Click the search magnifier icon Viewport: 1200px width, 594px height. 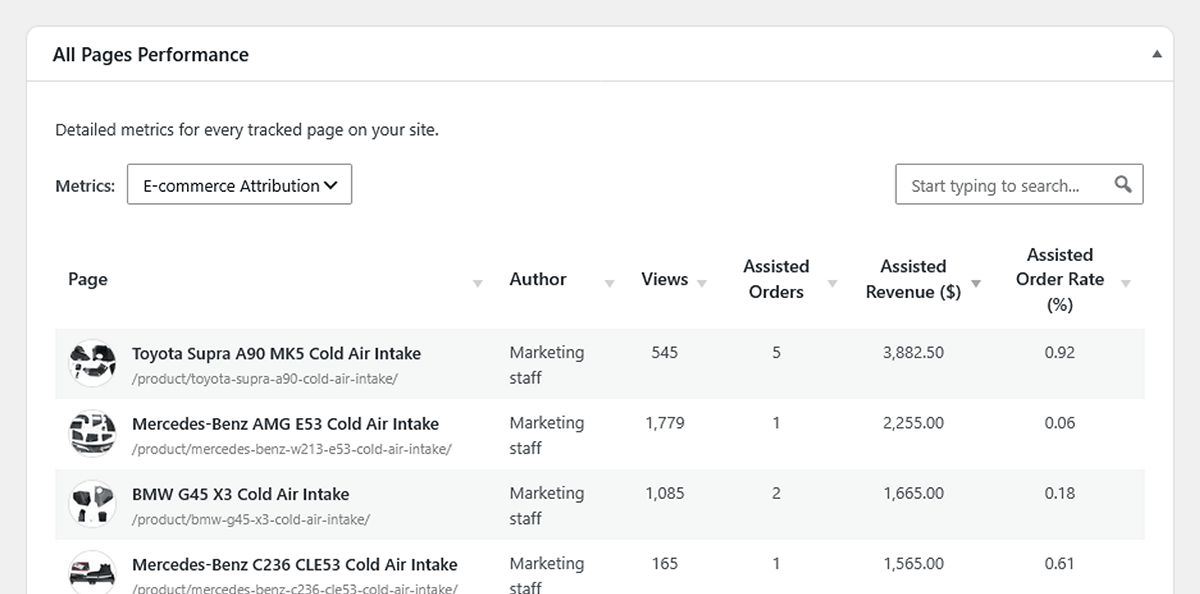1123,184
